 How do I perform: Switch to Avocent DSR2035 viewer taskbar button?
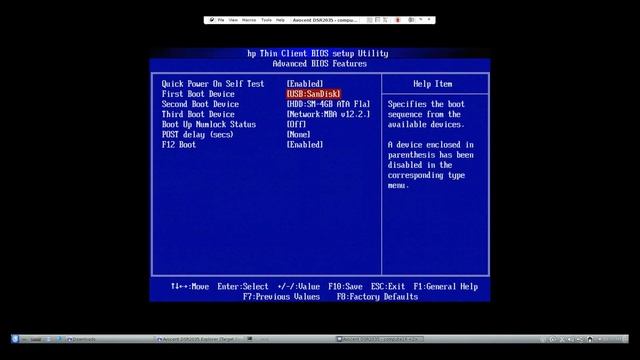tap(380, 339)
